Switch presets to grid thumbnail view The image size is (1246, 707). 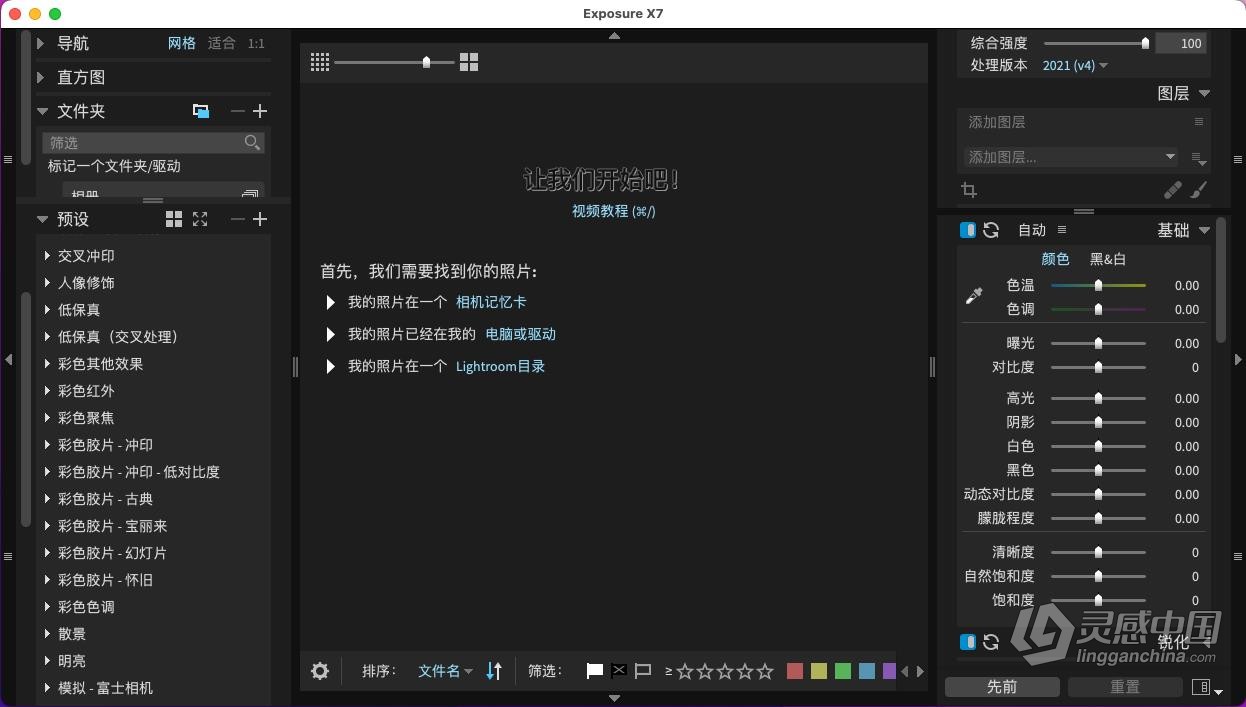click(x=174, y=219)
